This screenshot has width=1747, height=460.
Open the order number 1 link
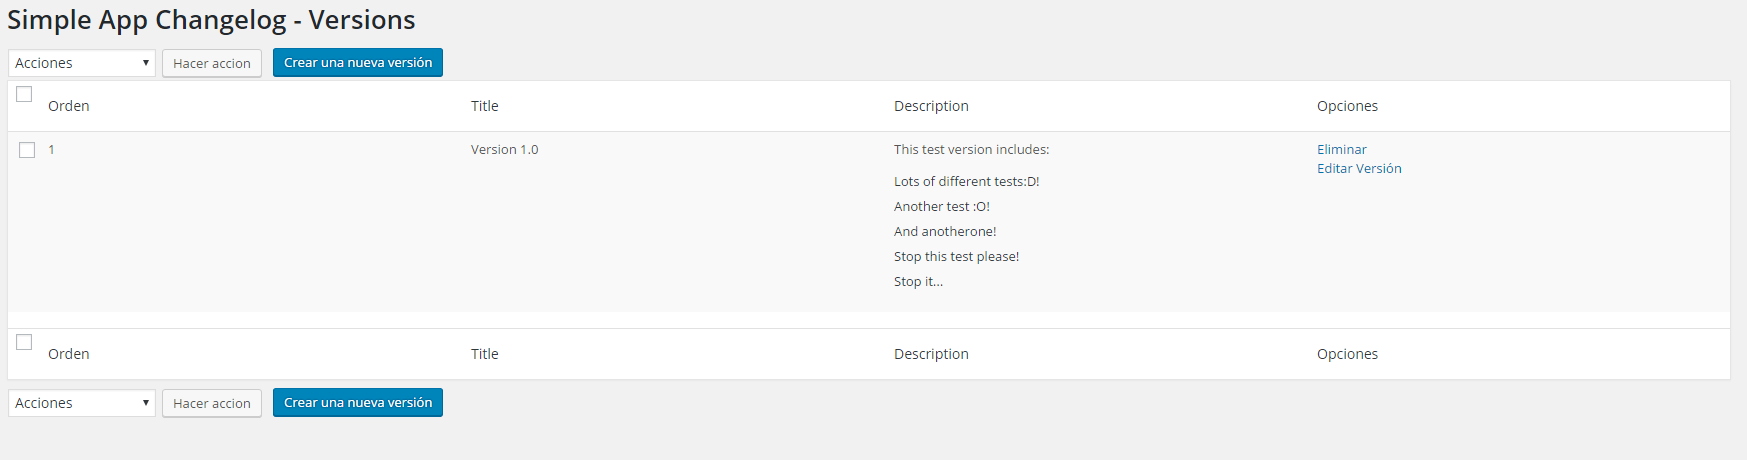(x=51, y=149)
